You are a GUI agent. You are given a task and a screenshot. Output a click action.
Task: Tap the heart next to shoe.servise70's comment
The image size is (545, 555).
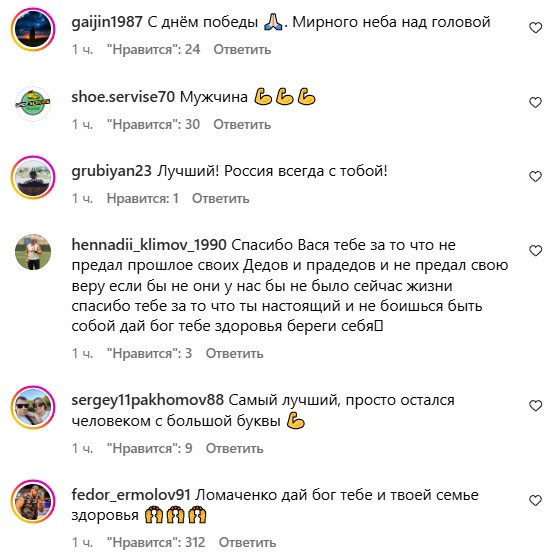535,102
